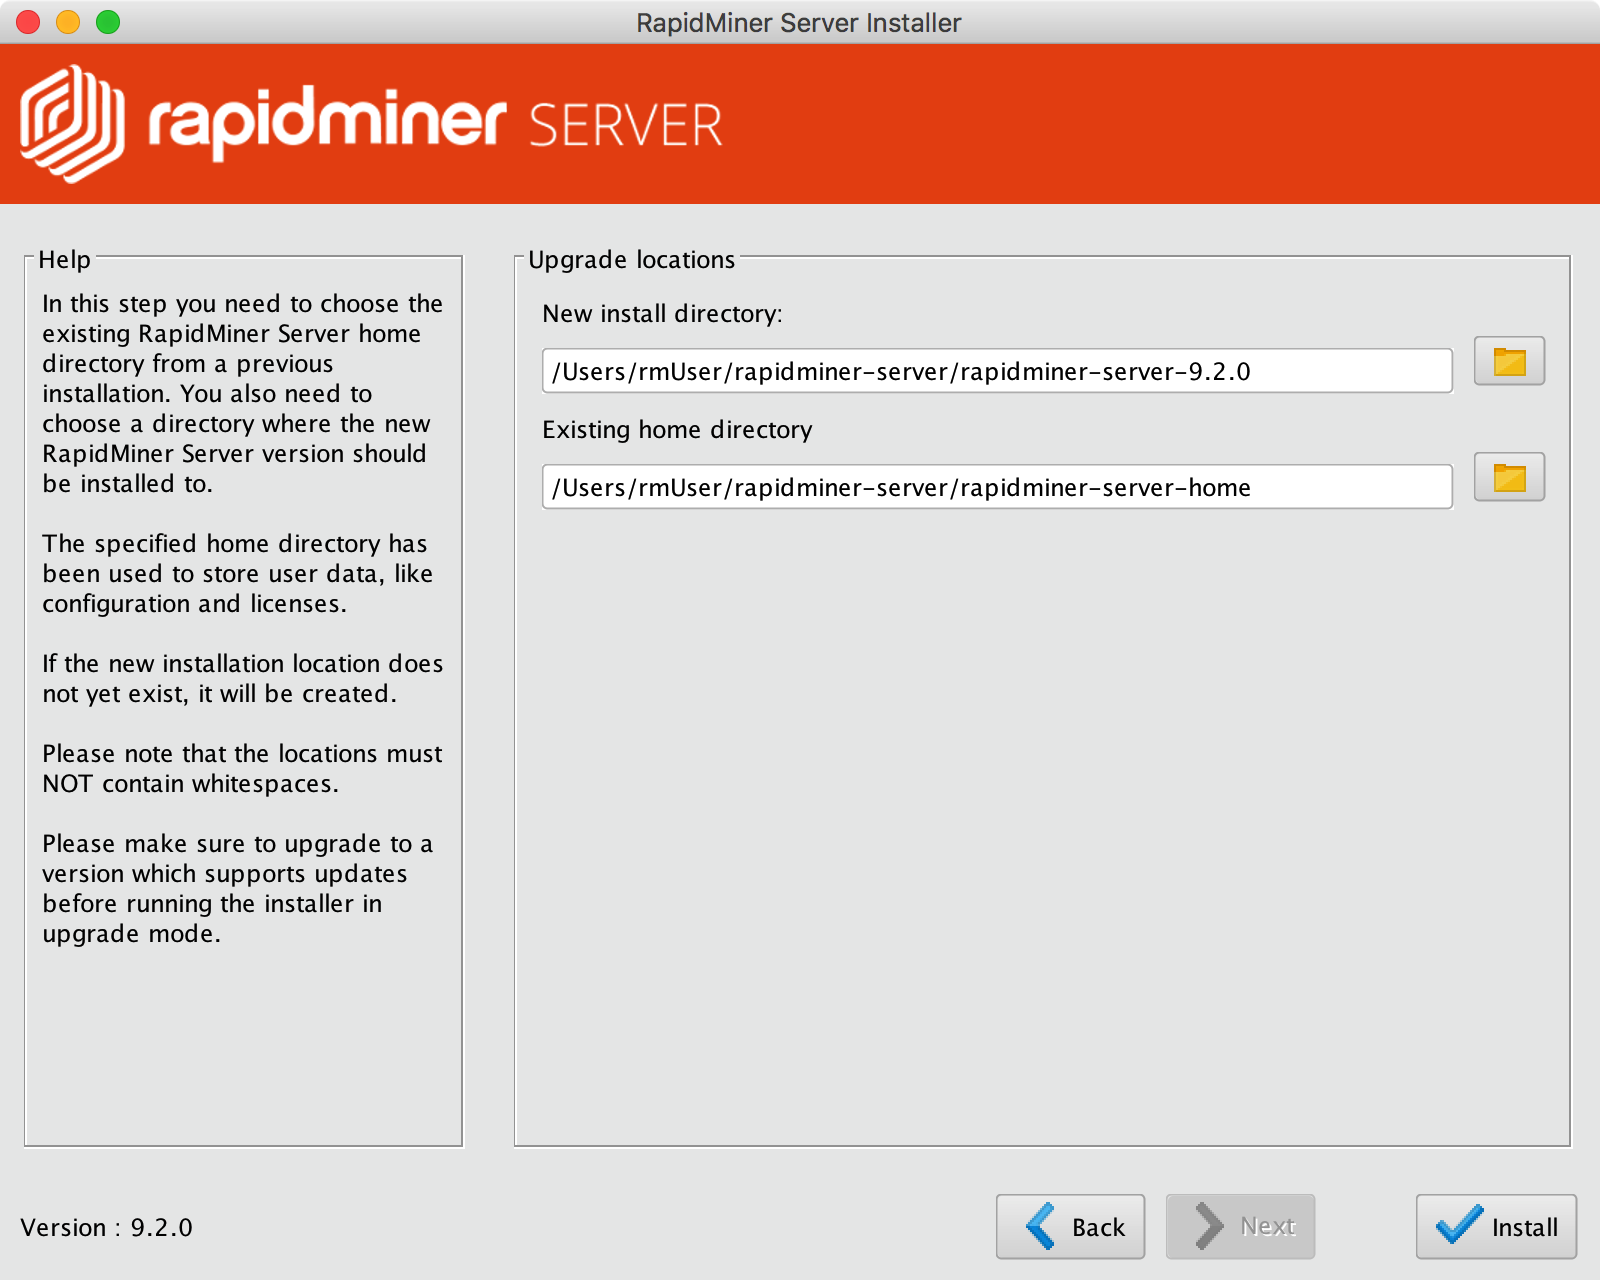Minimize the installer with yellow button
1600x1280 pixels.
coord(68,22)
